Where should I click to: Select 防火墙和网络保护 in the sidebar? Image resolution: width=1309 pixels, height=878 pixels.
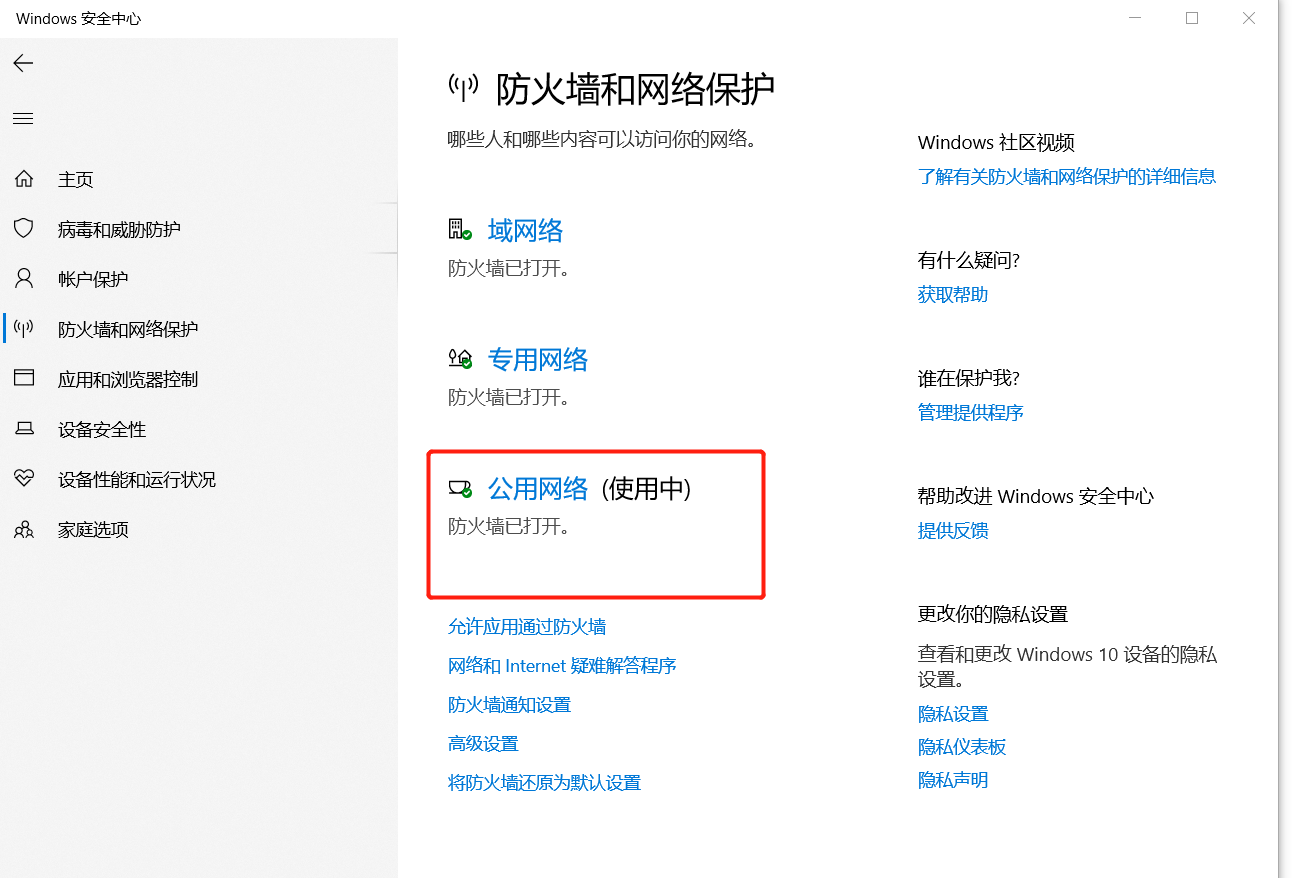tap(128, 329)
